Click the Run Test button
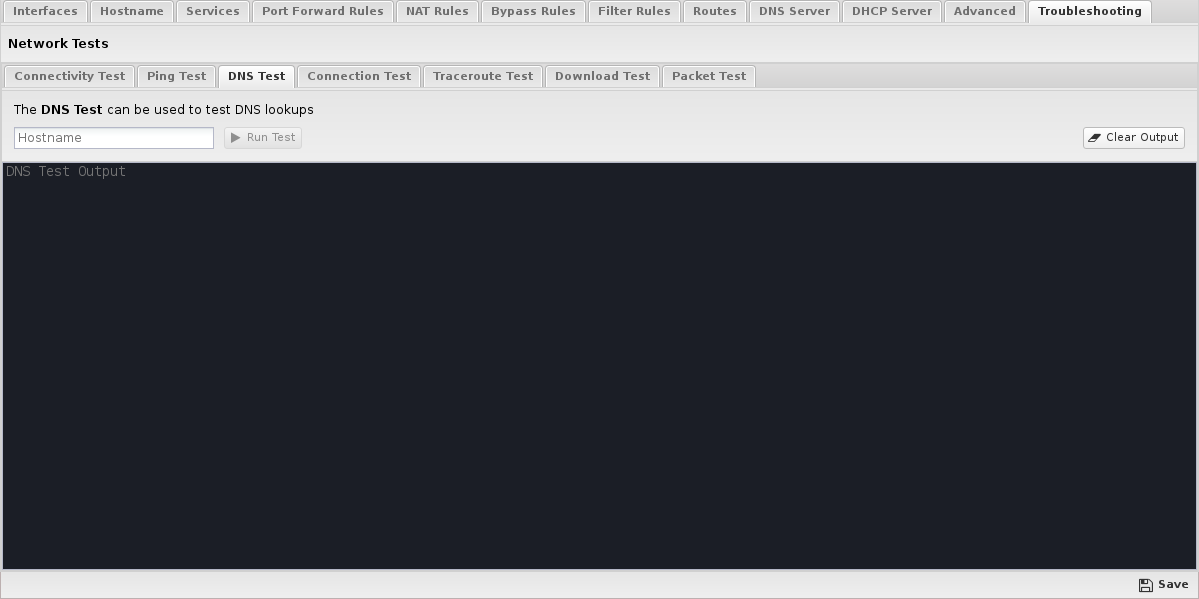The height and width of the screenshot is (599, 1199). pyautogui.click(x=263, y=138)
